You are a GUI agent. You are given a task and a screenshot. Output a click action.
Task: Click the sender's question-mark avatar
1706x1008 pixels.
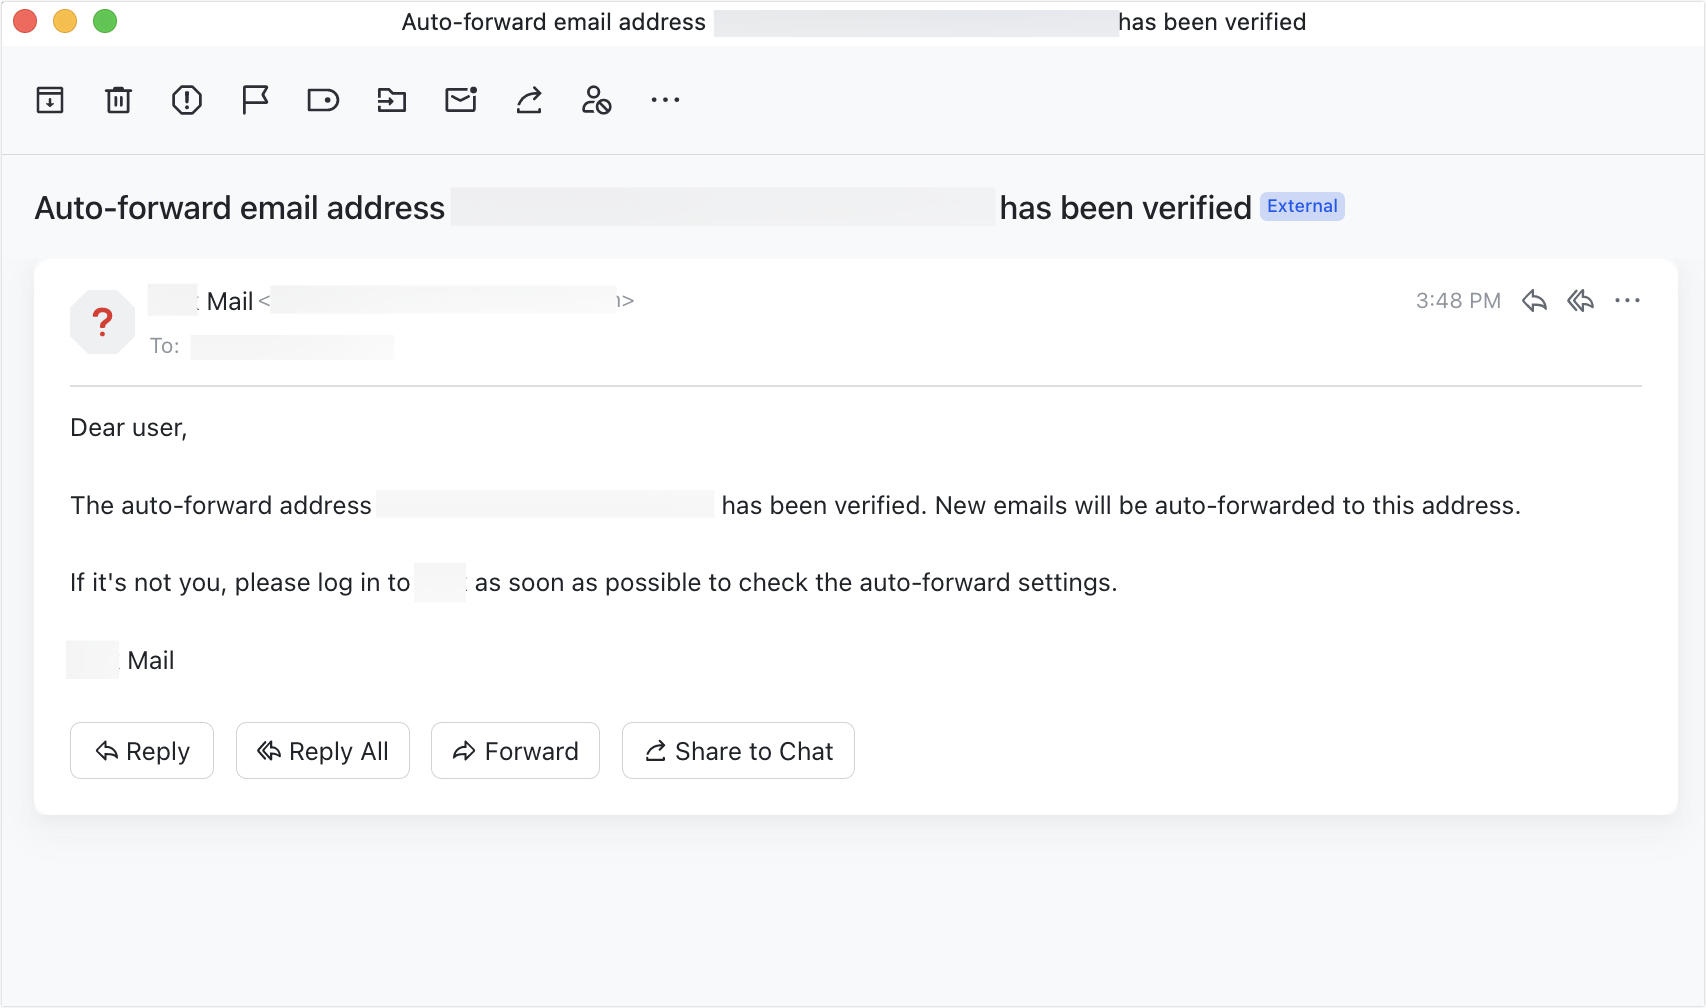[x=101, y=322]
